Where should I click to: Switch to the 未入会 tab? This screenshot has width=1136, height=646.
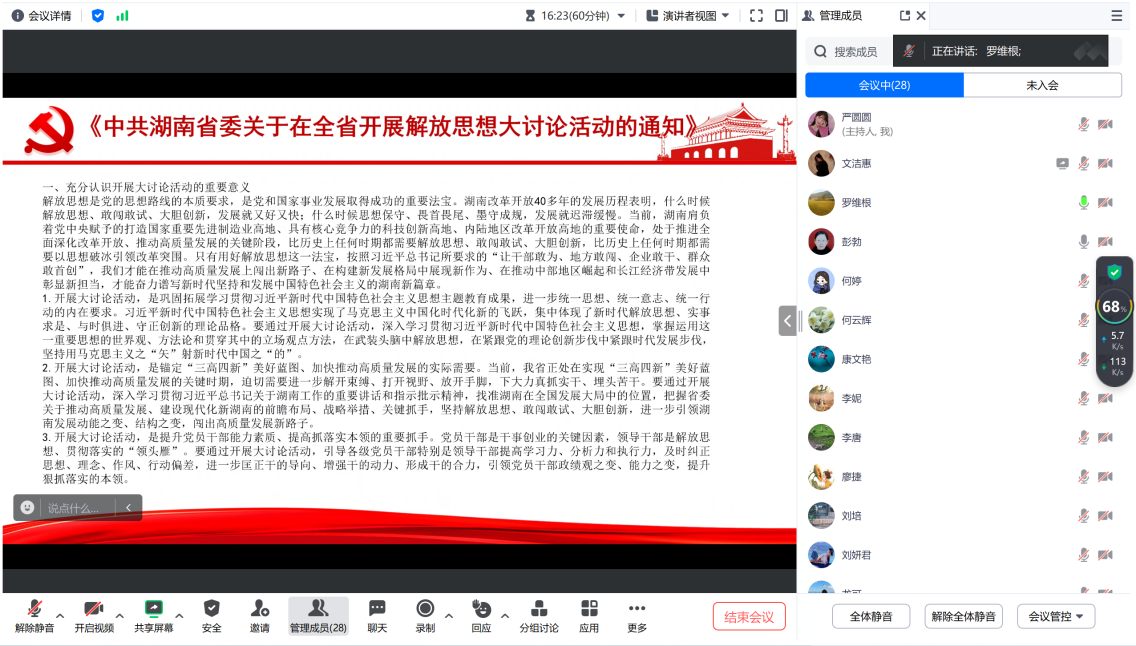pos(1042,86)
